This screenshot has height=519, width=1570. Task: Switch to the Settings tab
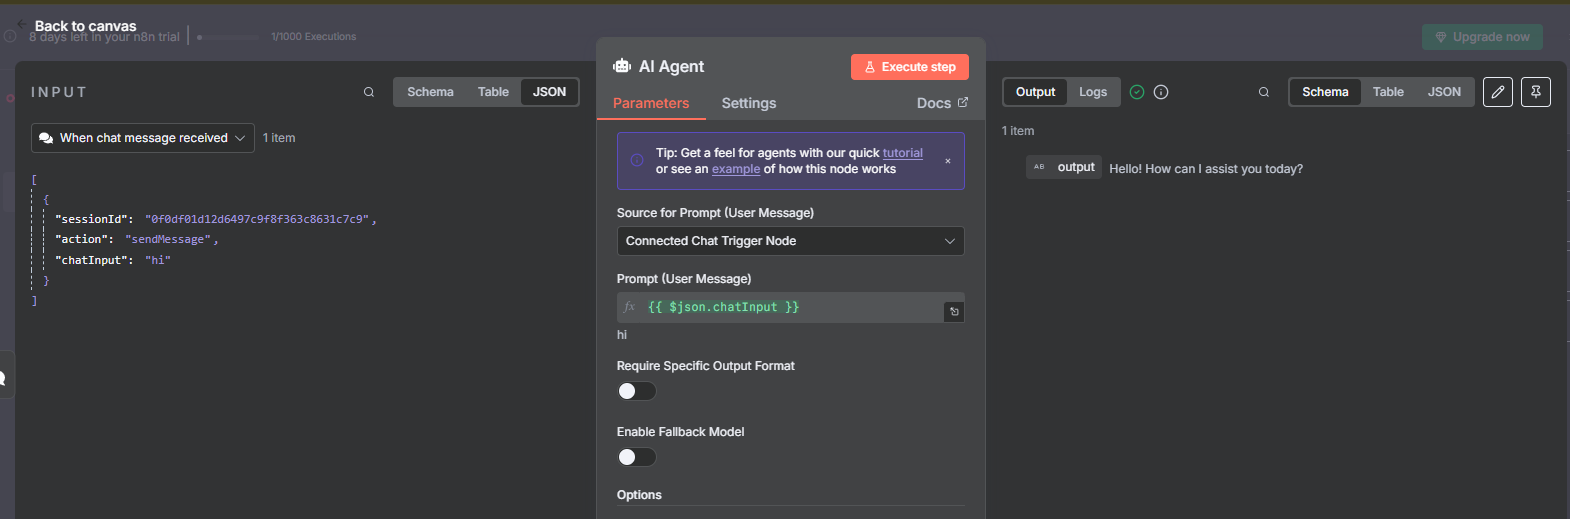point(748,103)
